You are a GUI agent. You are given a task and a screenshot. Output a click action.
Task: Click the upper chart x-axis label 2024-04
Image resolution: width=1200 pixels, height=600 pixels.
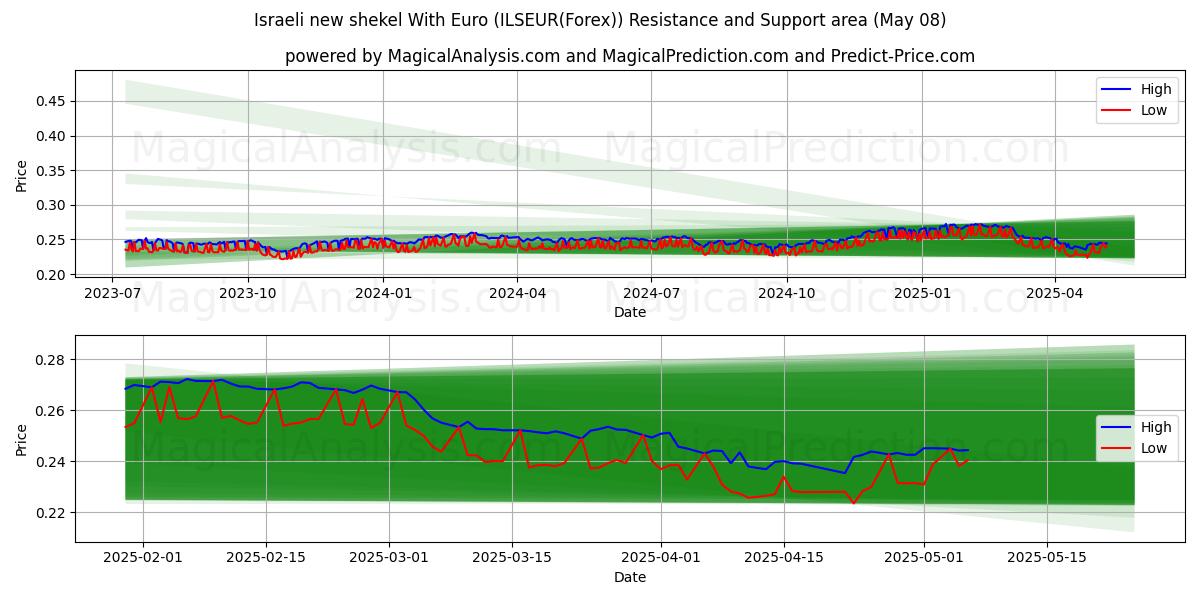517,294
